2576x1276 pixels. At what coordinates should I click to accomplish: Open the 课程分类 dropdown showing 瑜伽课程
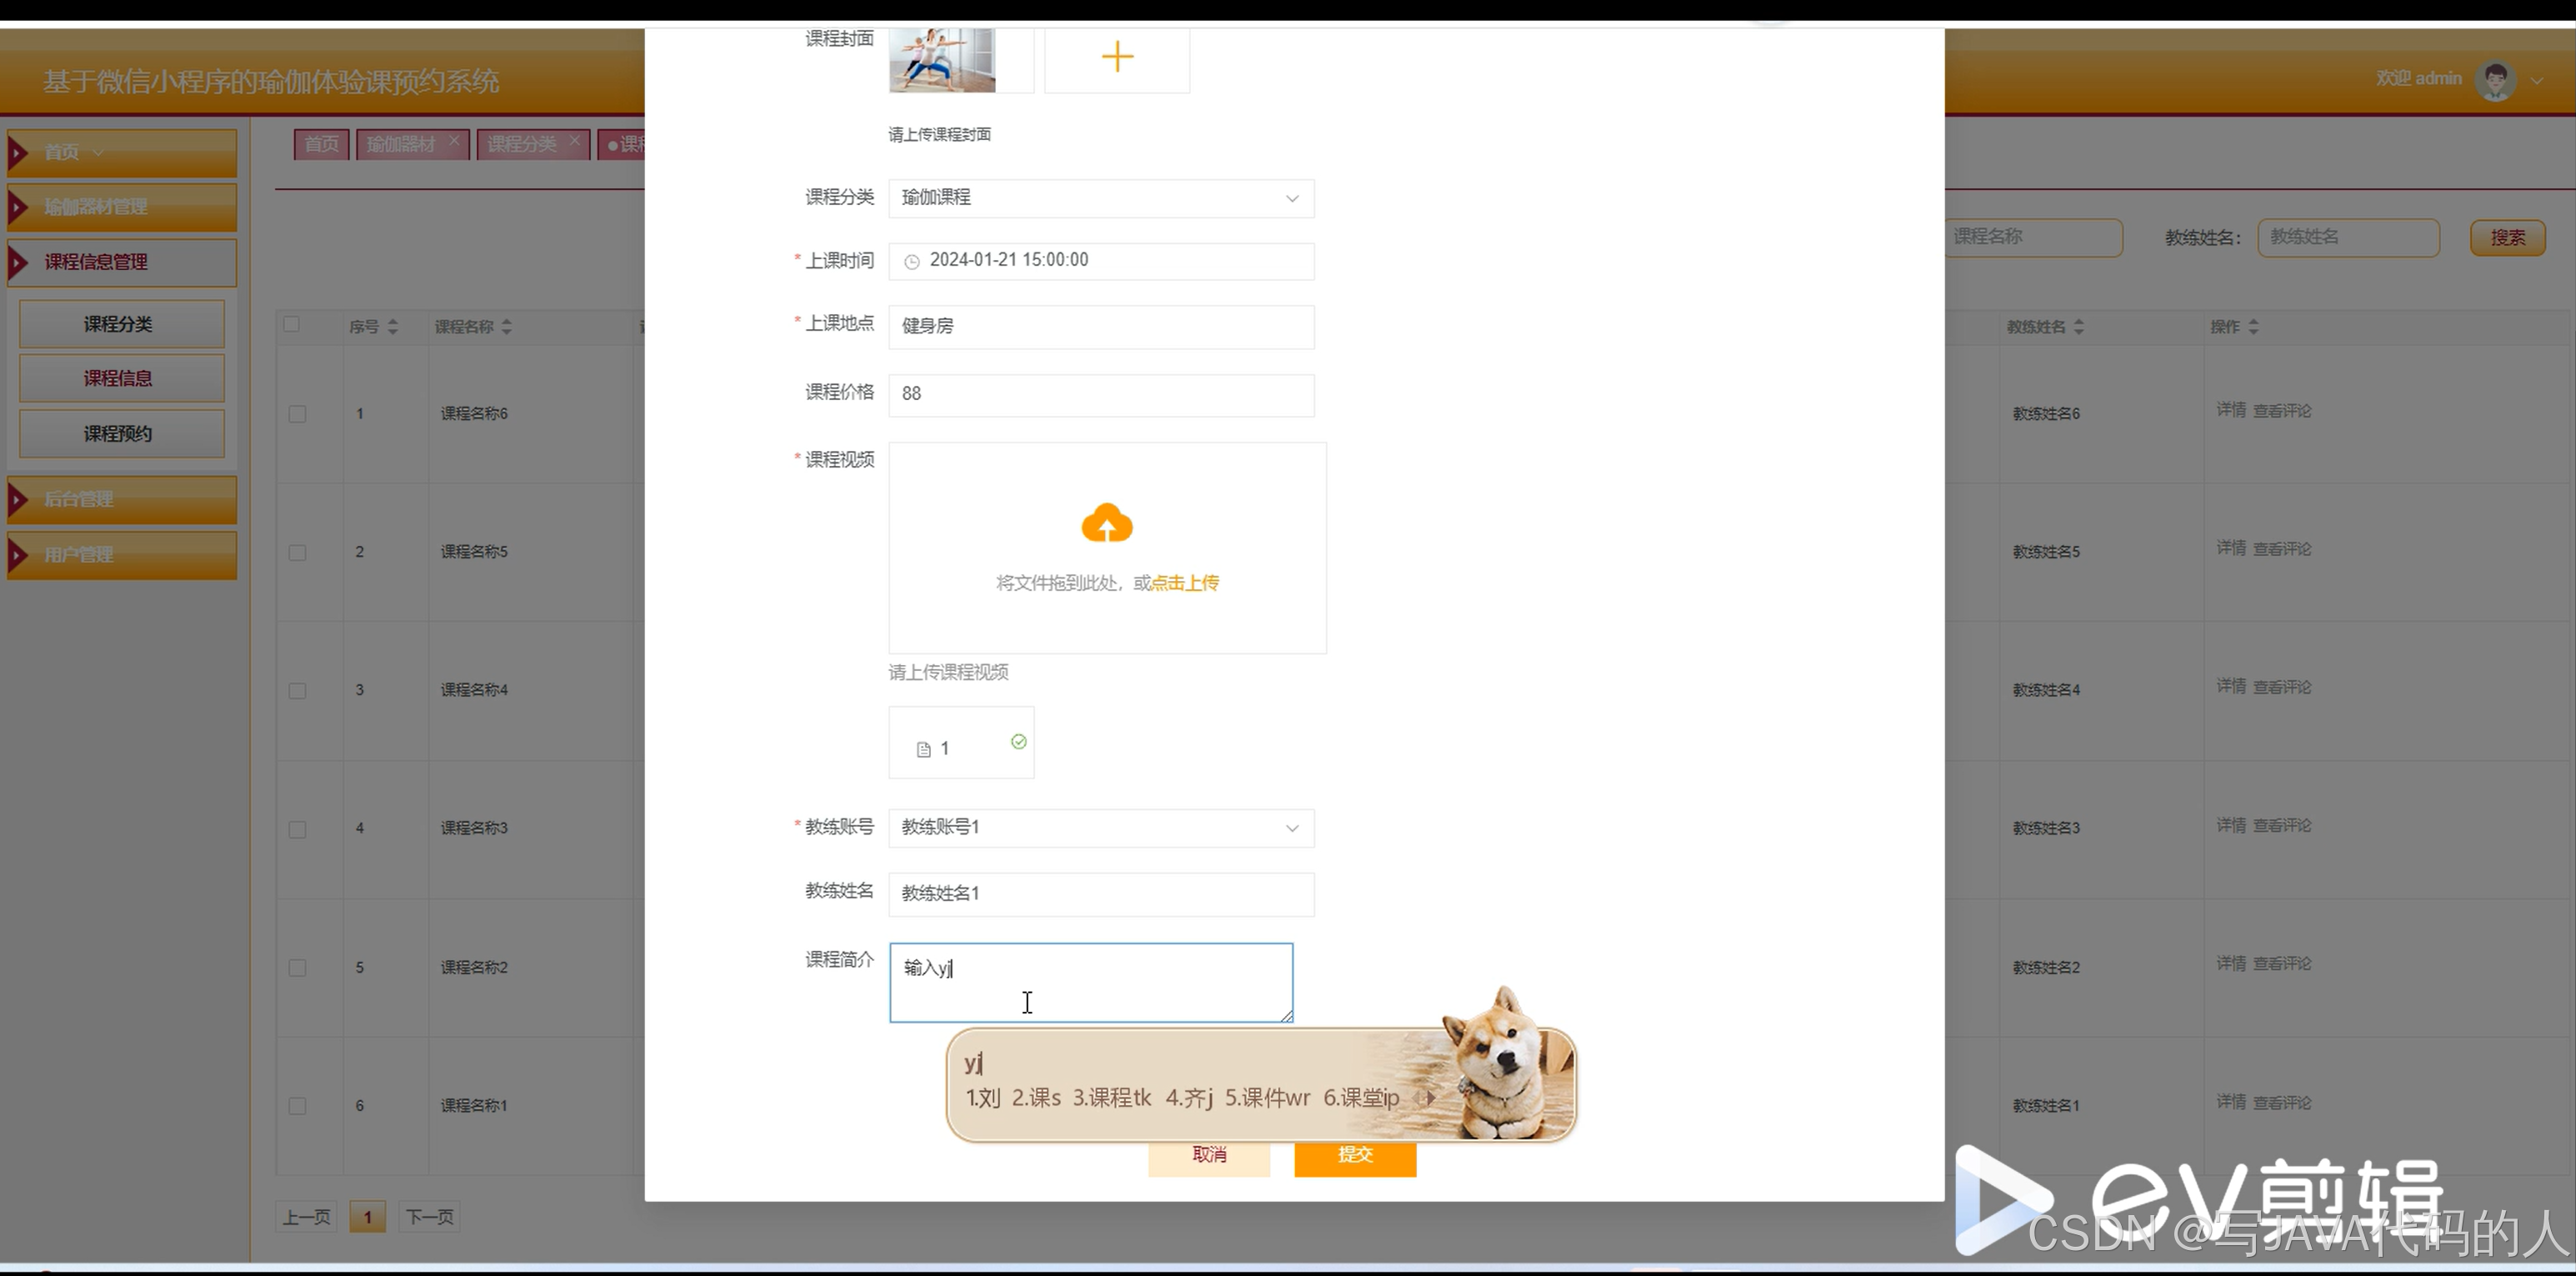pos(1100,198)
